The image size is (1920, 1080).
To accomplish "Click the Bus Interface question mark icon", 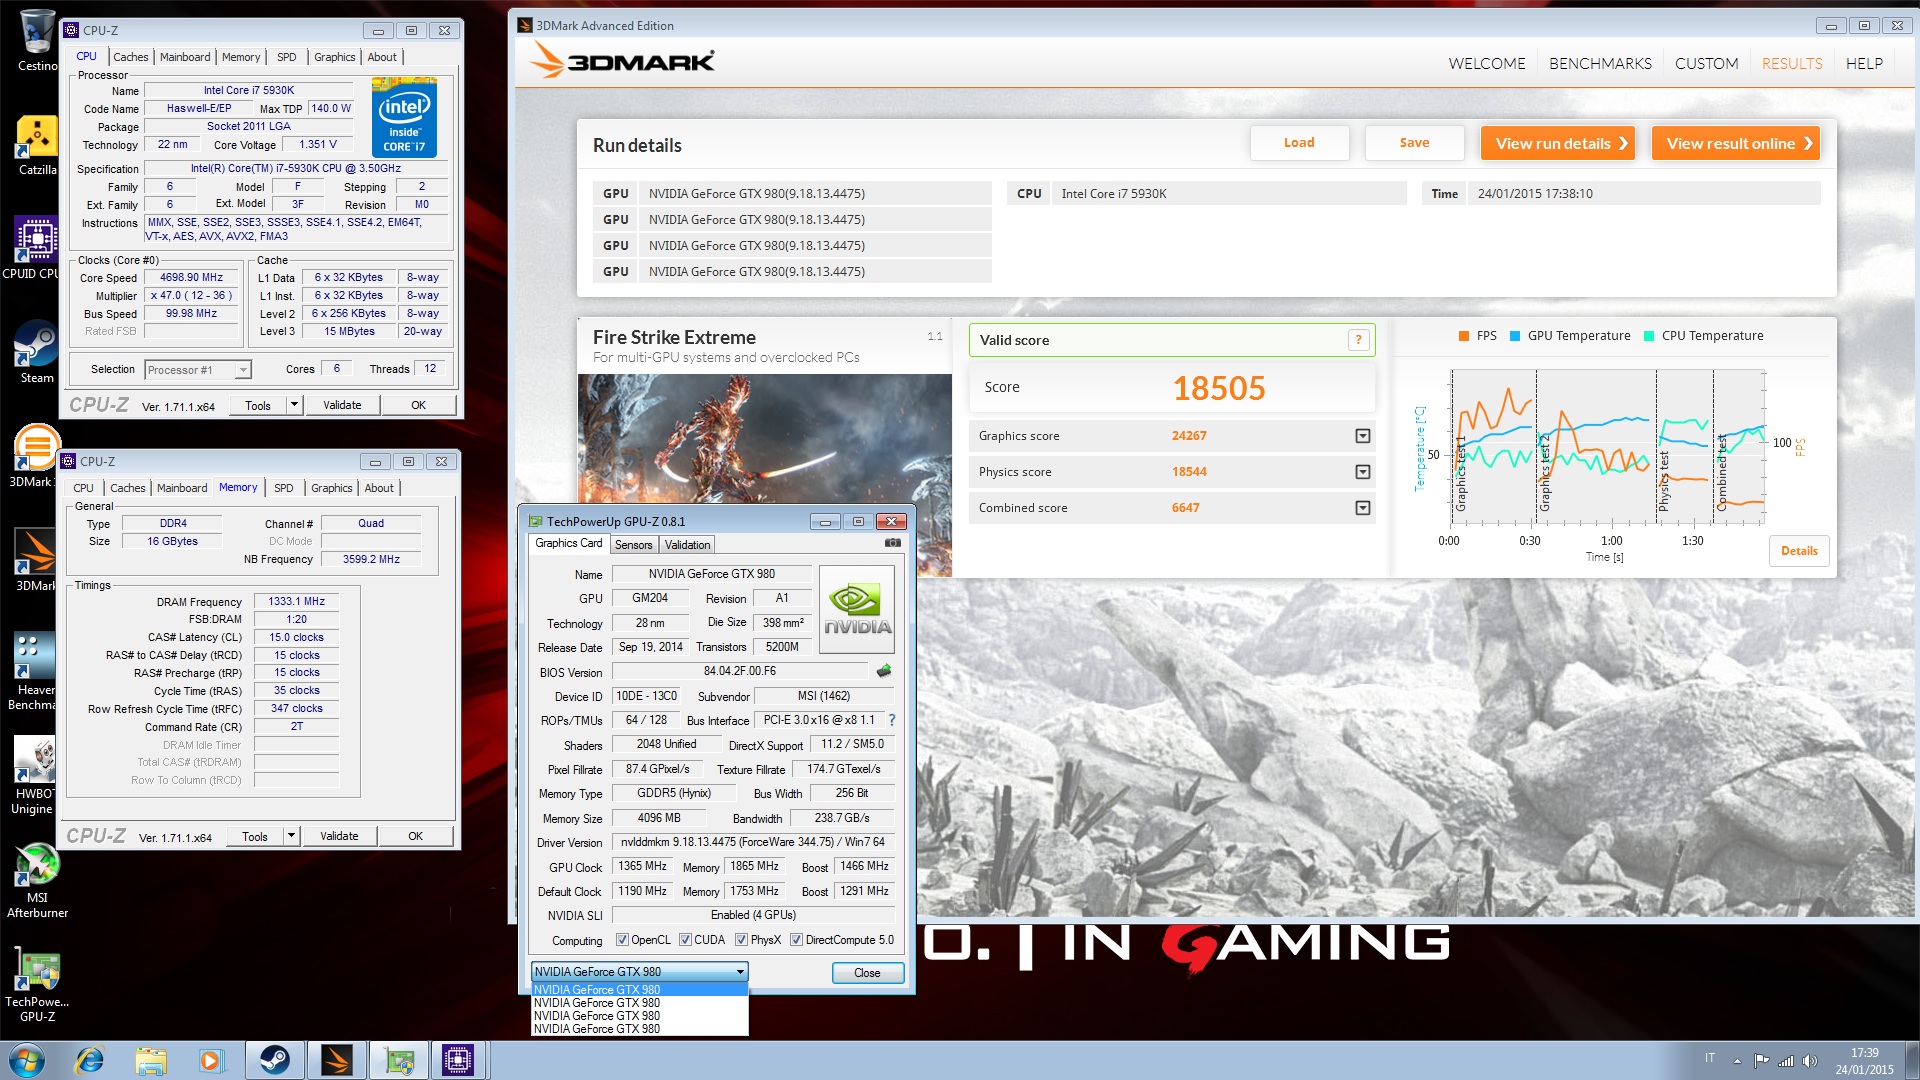I will click(x=892, y=720).
